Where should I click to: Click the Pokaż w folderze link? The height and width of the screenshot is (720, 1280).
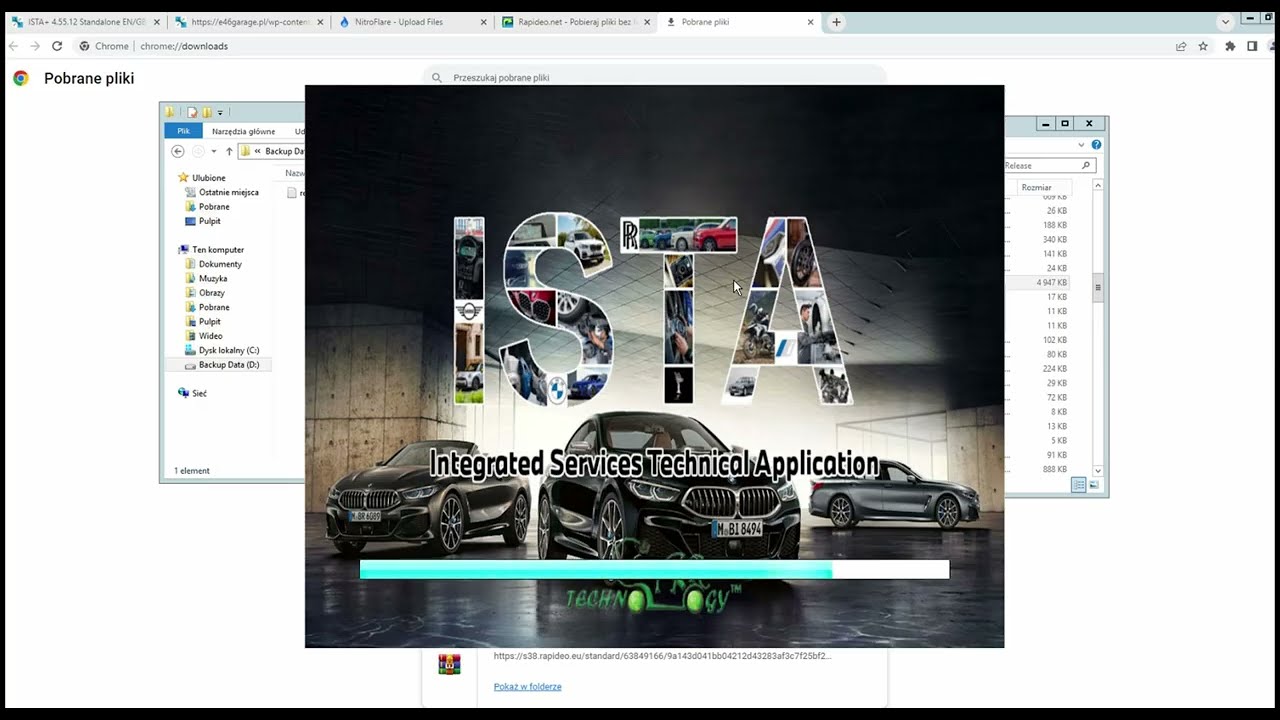coord(527,687)
